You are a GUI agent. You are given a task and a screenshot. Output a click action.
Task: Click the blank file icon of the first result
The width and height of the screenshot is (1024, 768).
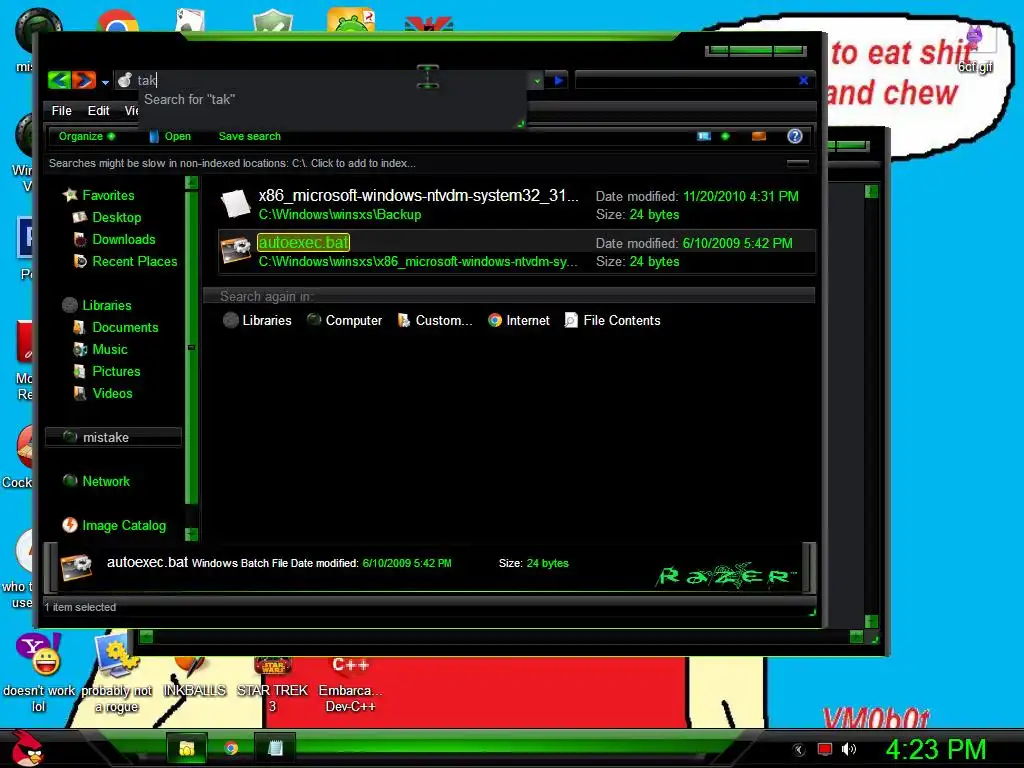[235, 204]
